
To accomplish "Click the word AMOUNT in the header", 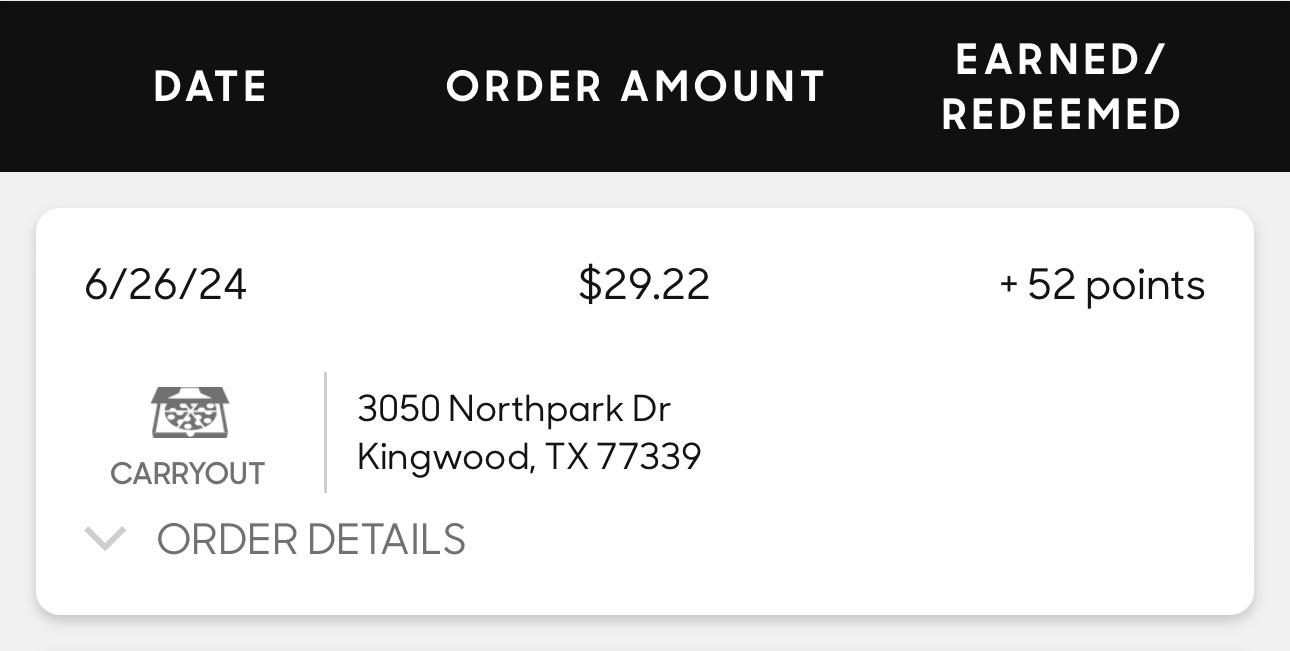I will [723, 87].
